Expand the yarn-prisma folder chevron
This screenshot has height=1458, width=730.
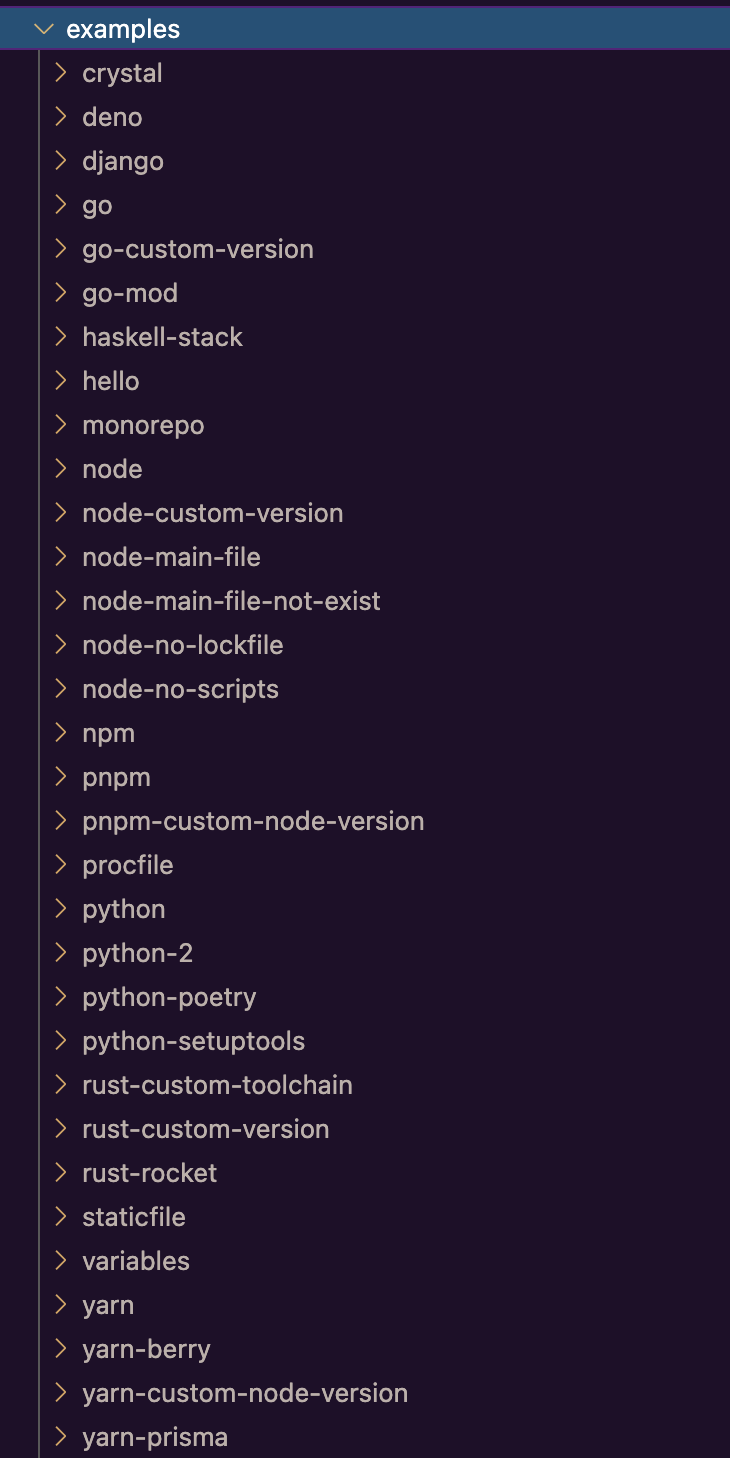[x=60, y=1436]
